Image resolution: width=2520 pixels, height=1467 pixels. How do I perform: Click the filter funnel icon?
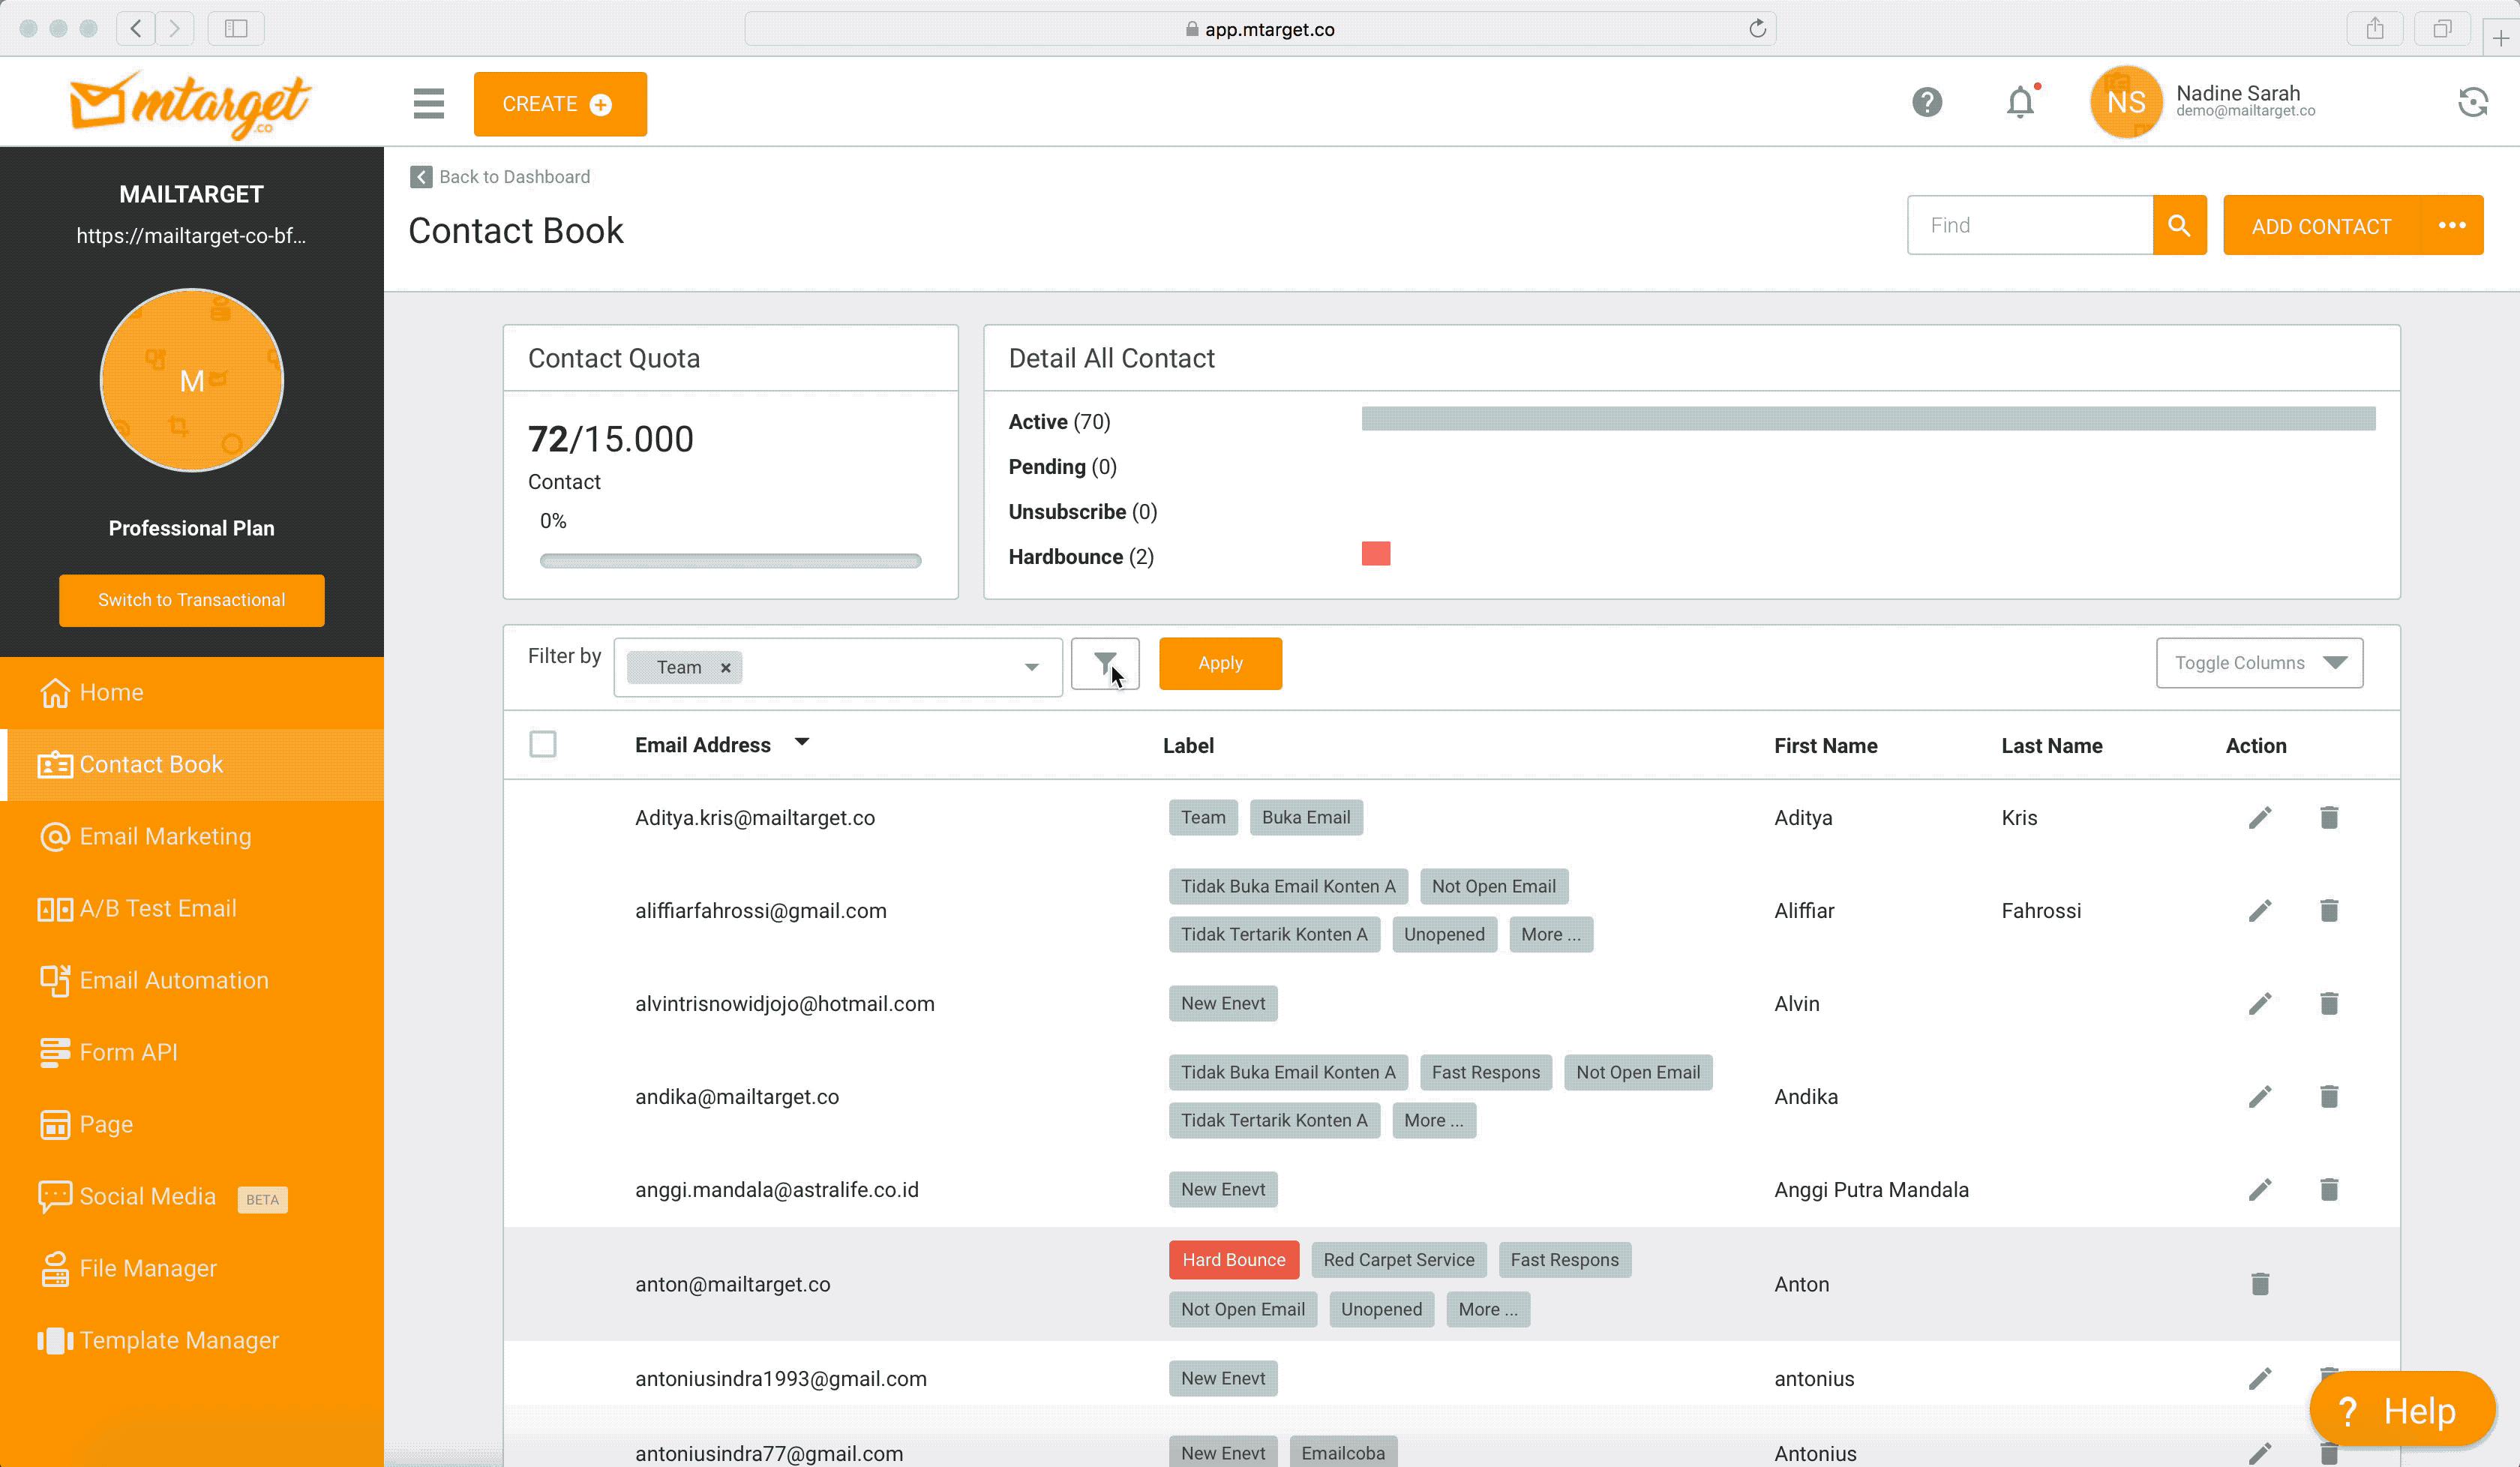coord(1104,663)
